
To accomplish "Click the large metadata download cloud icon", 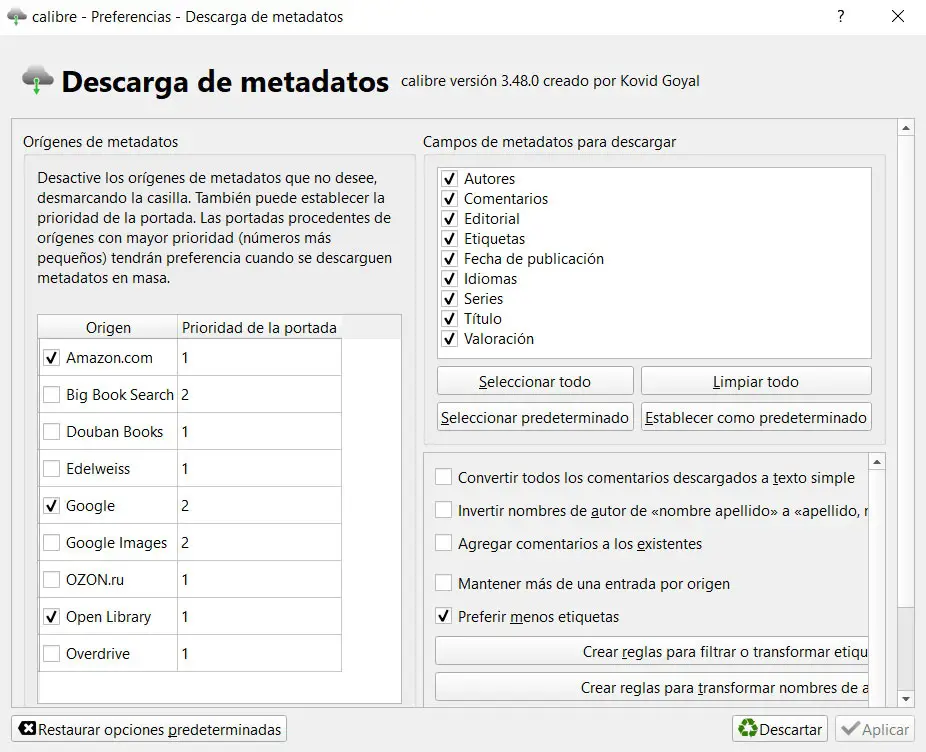I will pos(37,80).
